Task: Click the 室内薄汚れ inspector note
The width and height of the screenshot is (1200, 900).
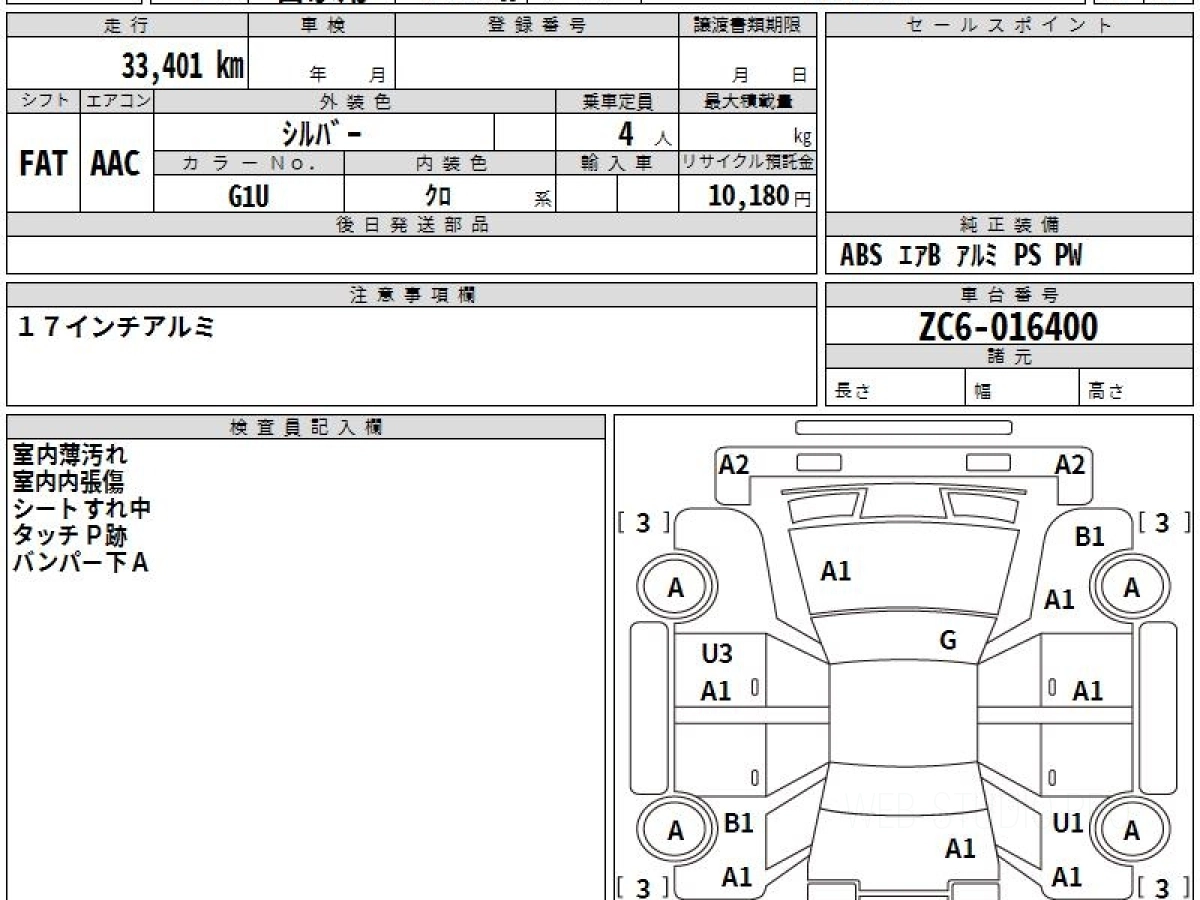Action: point(70,455)
